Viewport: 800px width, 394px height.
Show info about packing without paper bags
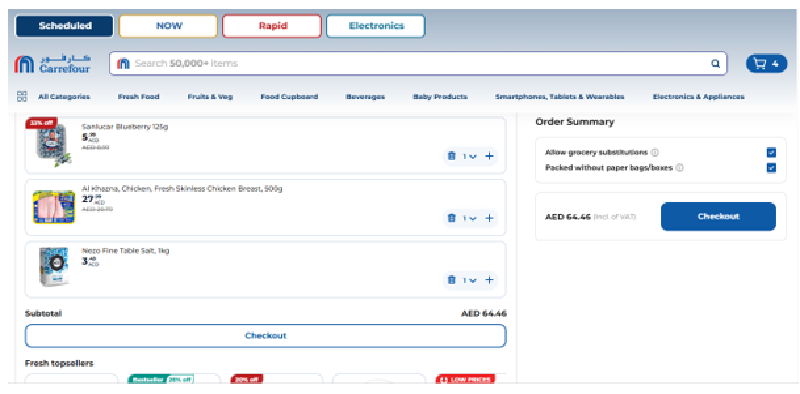pyautogui.click(x=680, y=167)
